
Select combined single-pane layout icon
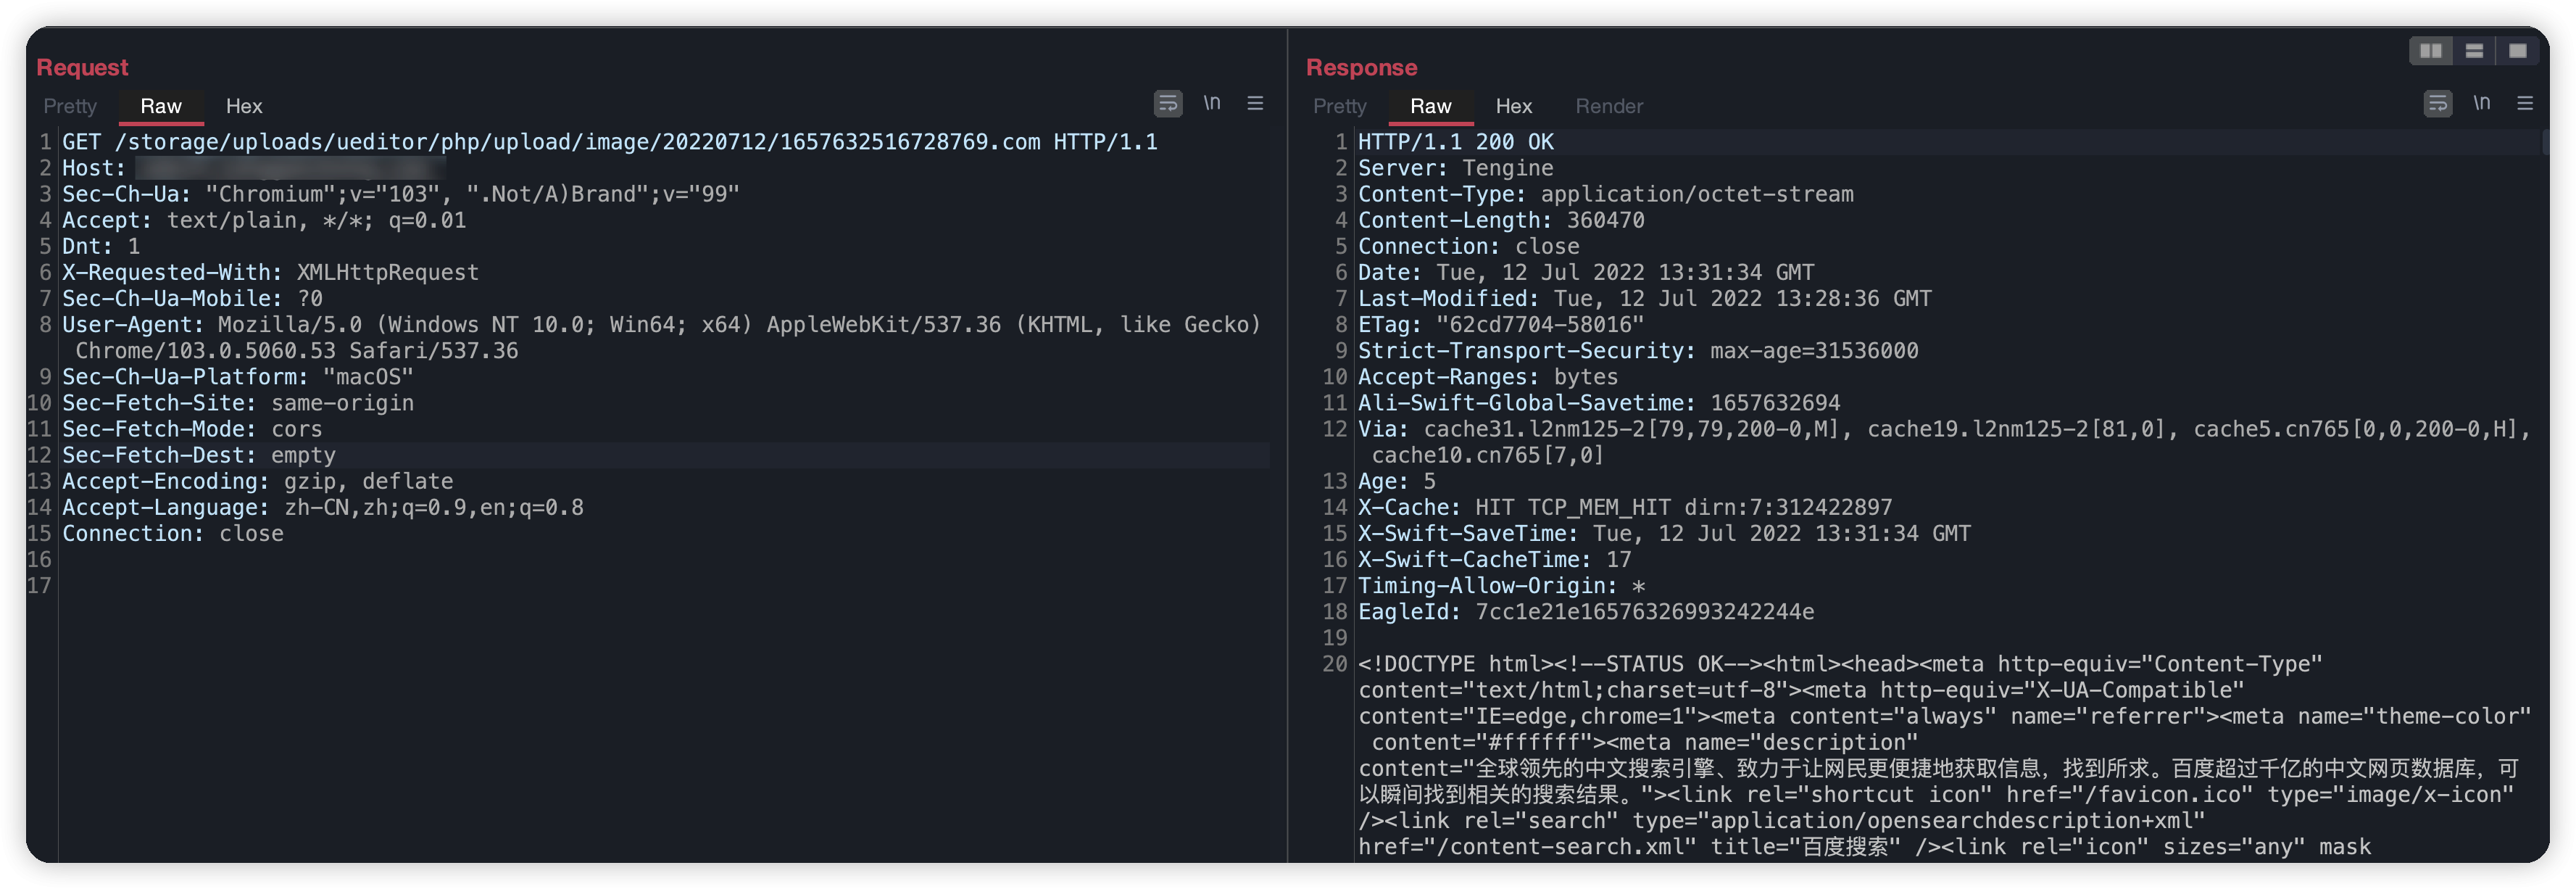[2517, 51]
